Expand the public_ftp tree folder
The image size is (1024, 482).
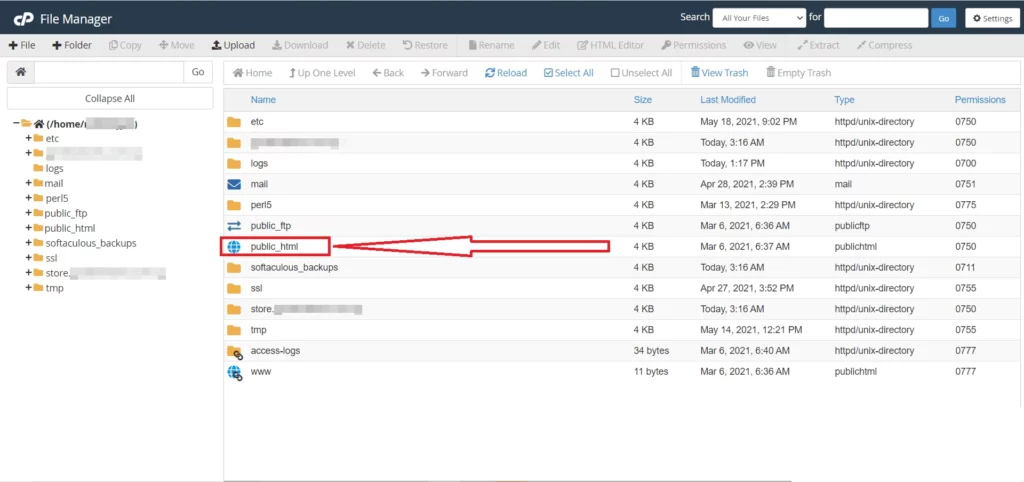point(29,213)
